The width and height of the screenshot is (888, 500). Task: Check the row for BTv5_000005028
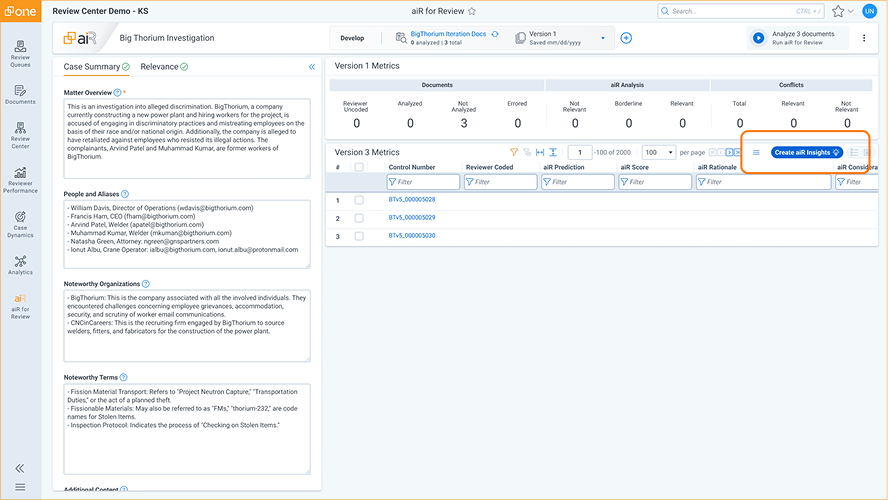pos(359,200)
